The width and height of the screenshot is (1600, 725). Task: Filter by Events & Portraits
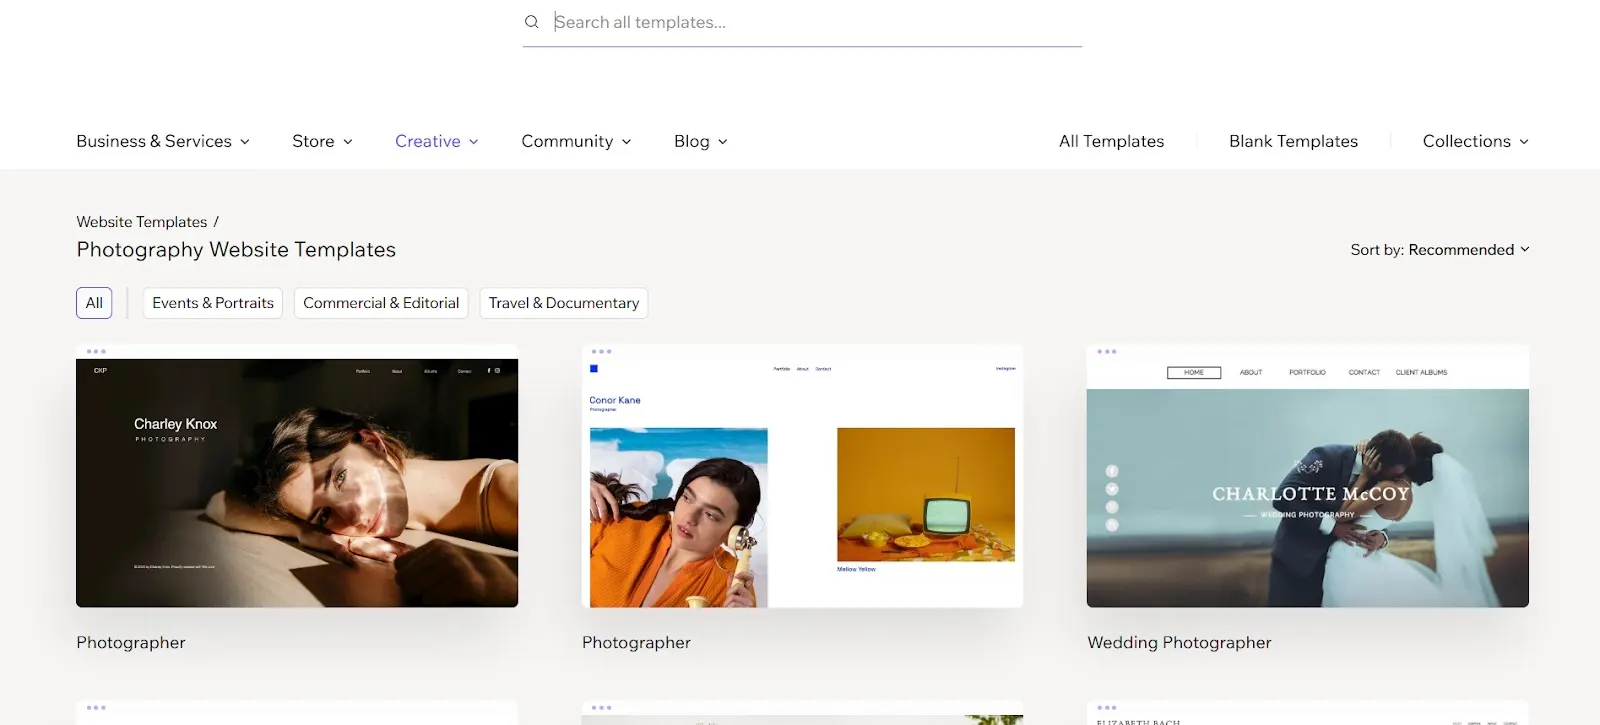point(213,303)
